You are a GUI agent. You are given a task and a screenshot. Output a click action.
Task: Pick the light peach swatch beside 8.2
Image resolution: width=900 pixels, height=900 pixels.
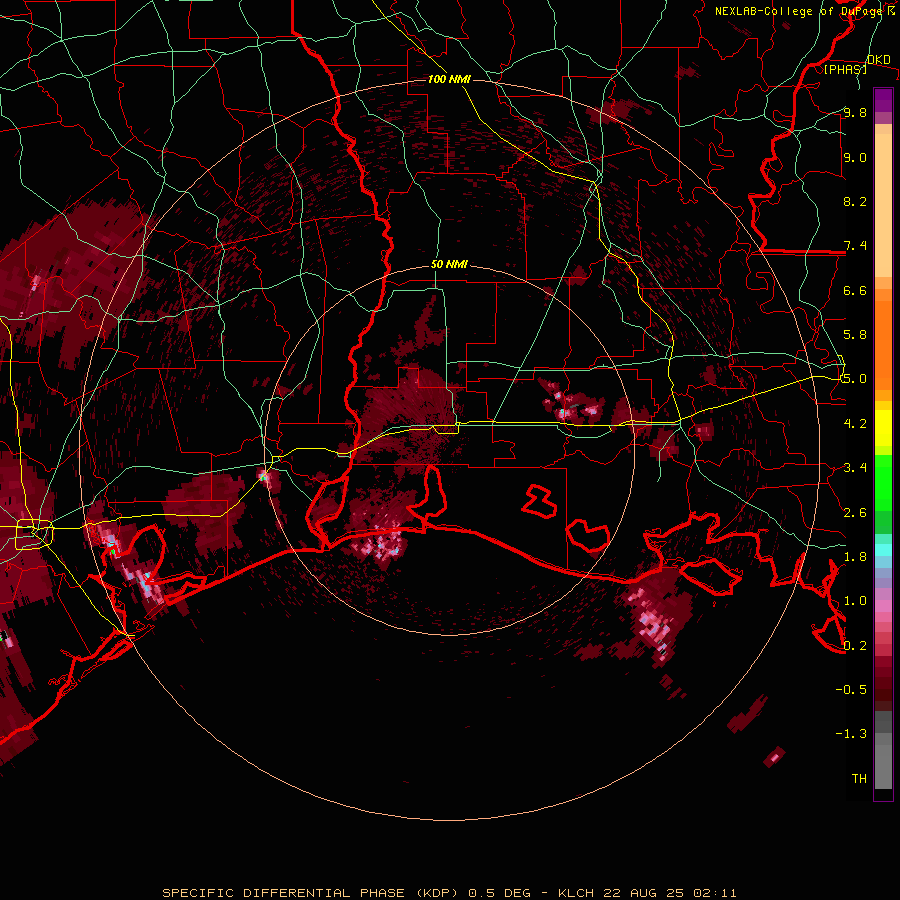coord(883,205)
